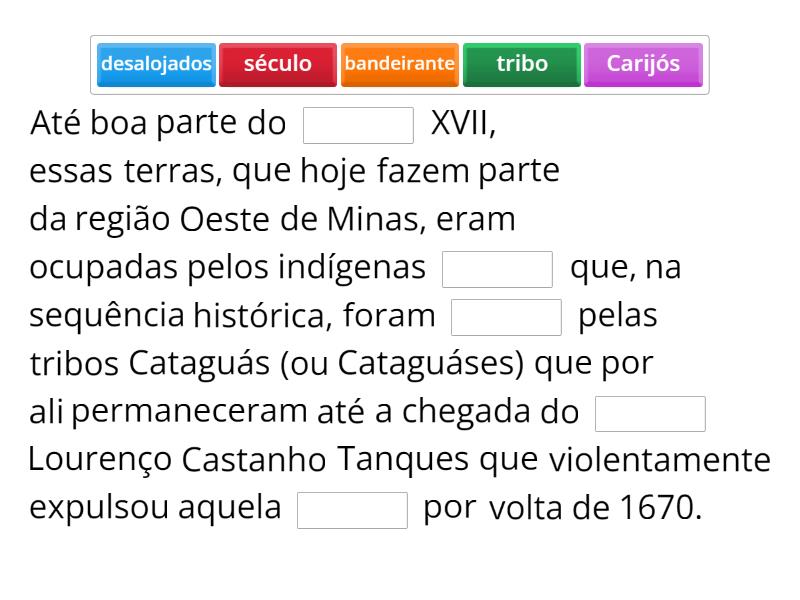Click the word '(ou Cataguáses)' in parentheses
Image resolution: width=800 pixels, height=600 pixels.
pyautogui.click(x=402, y=364)
